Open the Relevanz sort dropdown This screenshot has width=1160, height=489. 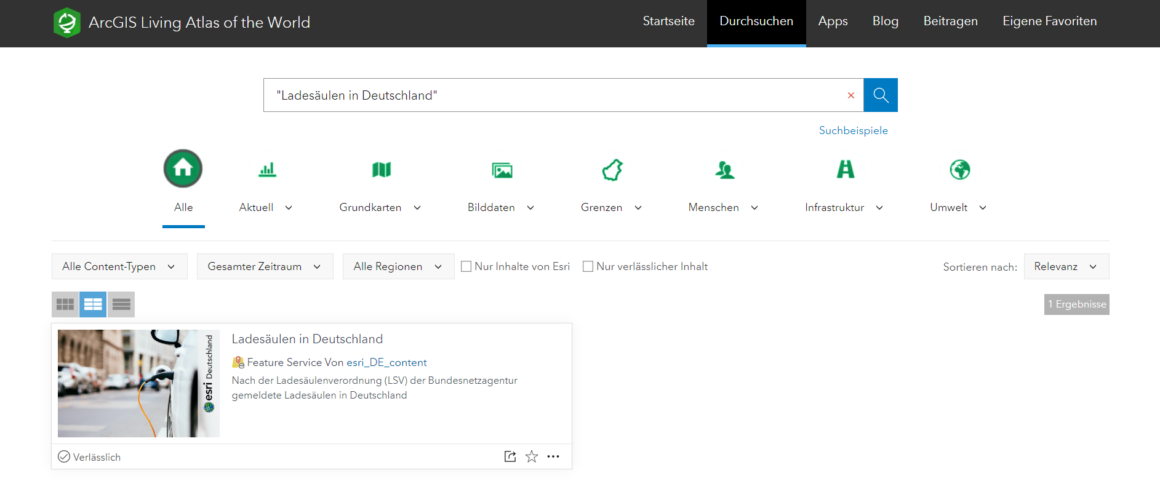[1066, 266]
